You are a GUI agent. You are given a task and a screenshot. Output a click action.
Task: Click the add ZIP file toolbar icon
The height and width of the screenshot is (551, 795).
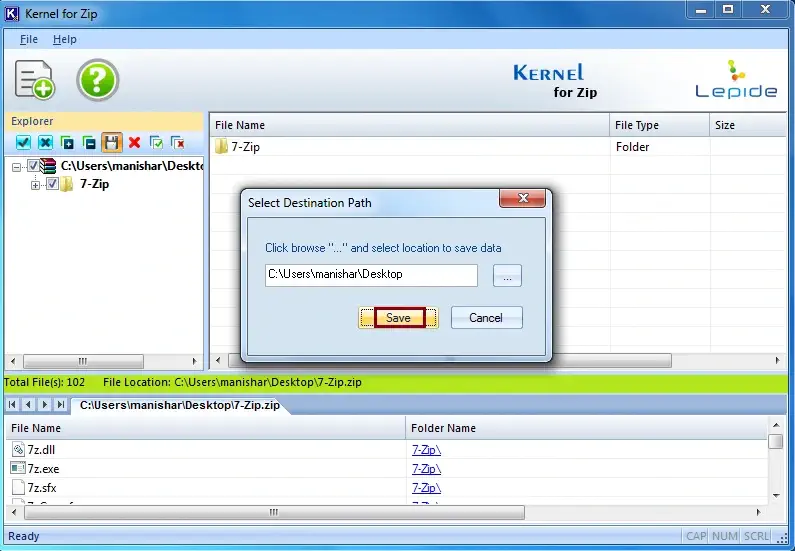(x=34, y=80)
